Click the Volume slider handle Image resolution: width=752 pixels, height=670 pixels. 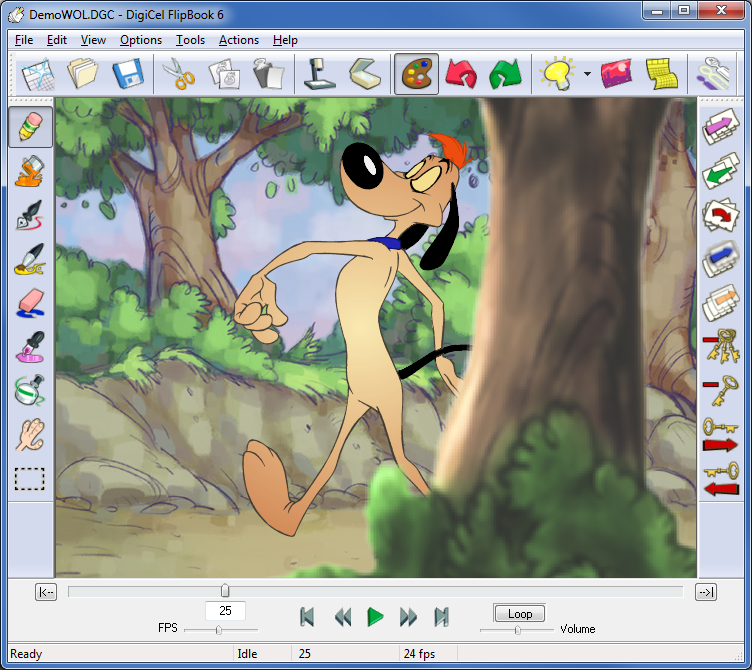(517, 630)
